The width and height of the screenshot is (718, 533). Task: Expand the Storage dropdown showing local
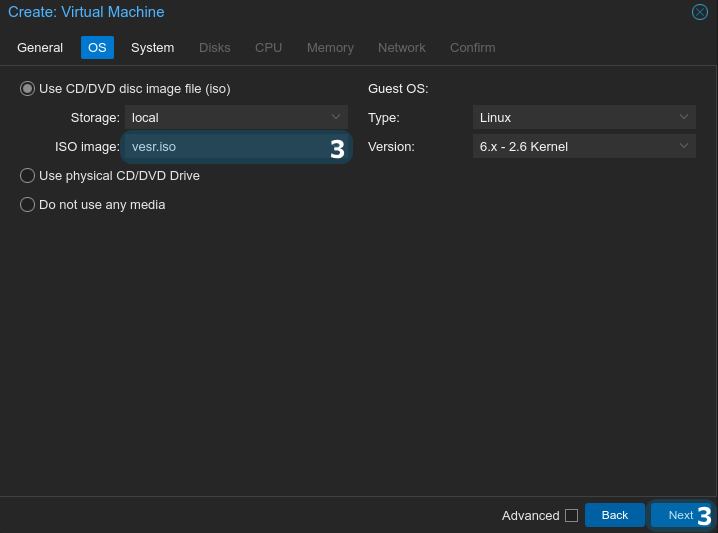point(236,118)
